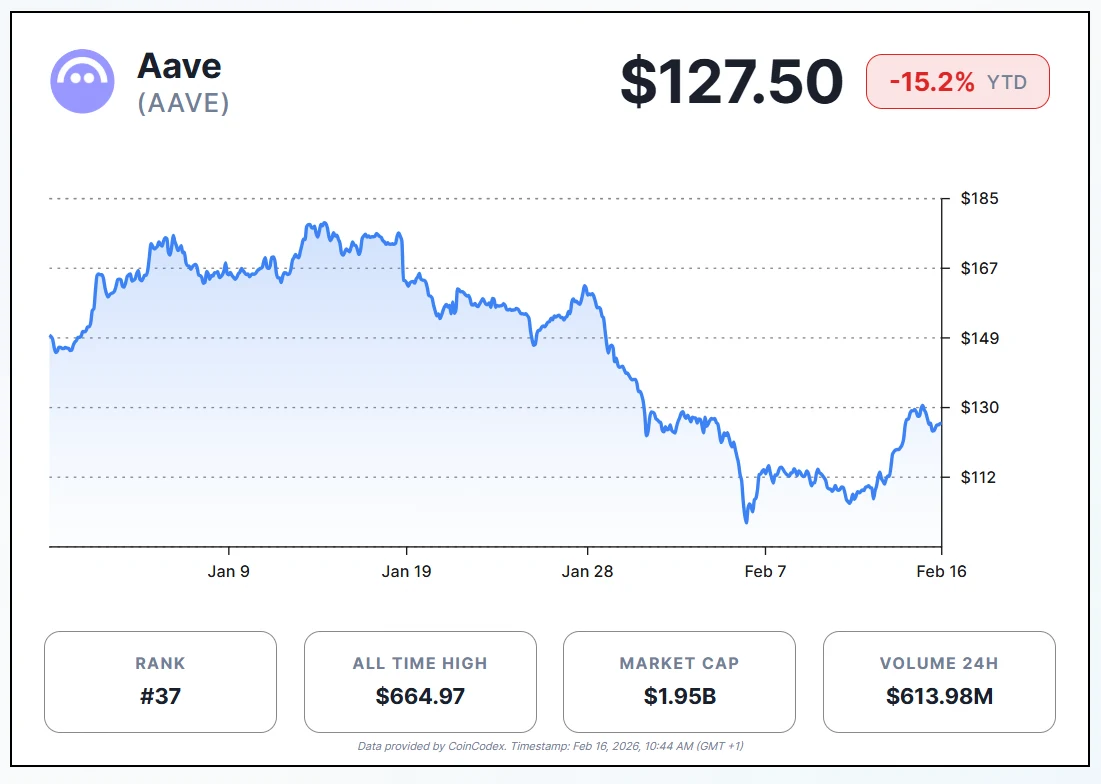
Task: Open the All Time High stat card
Action: [x=420, y=681]
